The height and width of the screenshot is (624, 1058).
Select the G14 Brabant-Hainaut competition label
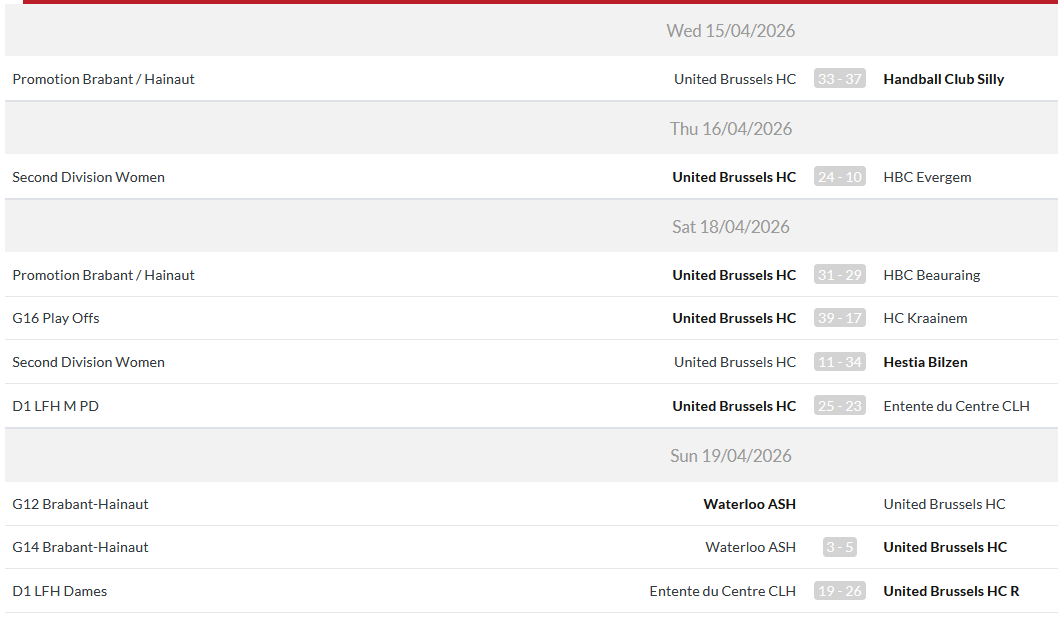pos(80,547)
